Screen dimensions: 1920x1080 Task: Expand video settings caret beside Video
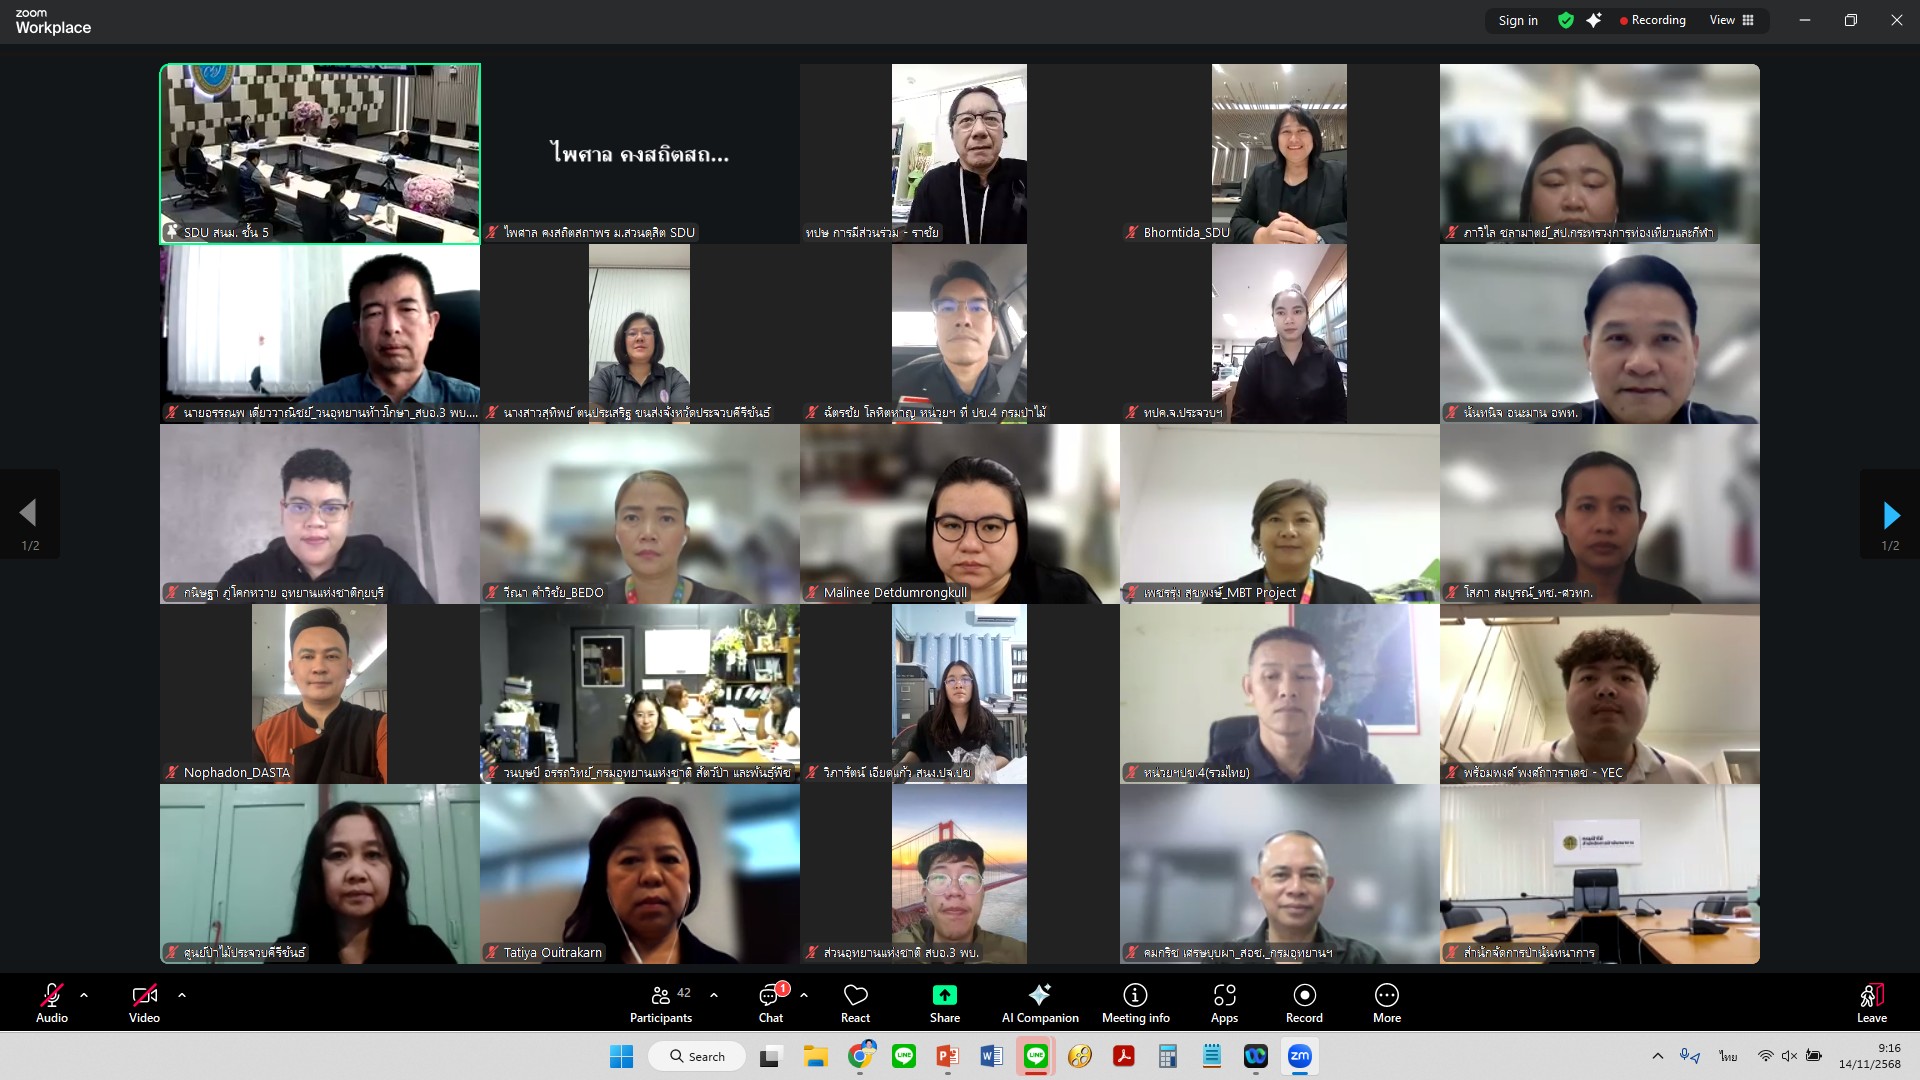click(x=182, y=995)
